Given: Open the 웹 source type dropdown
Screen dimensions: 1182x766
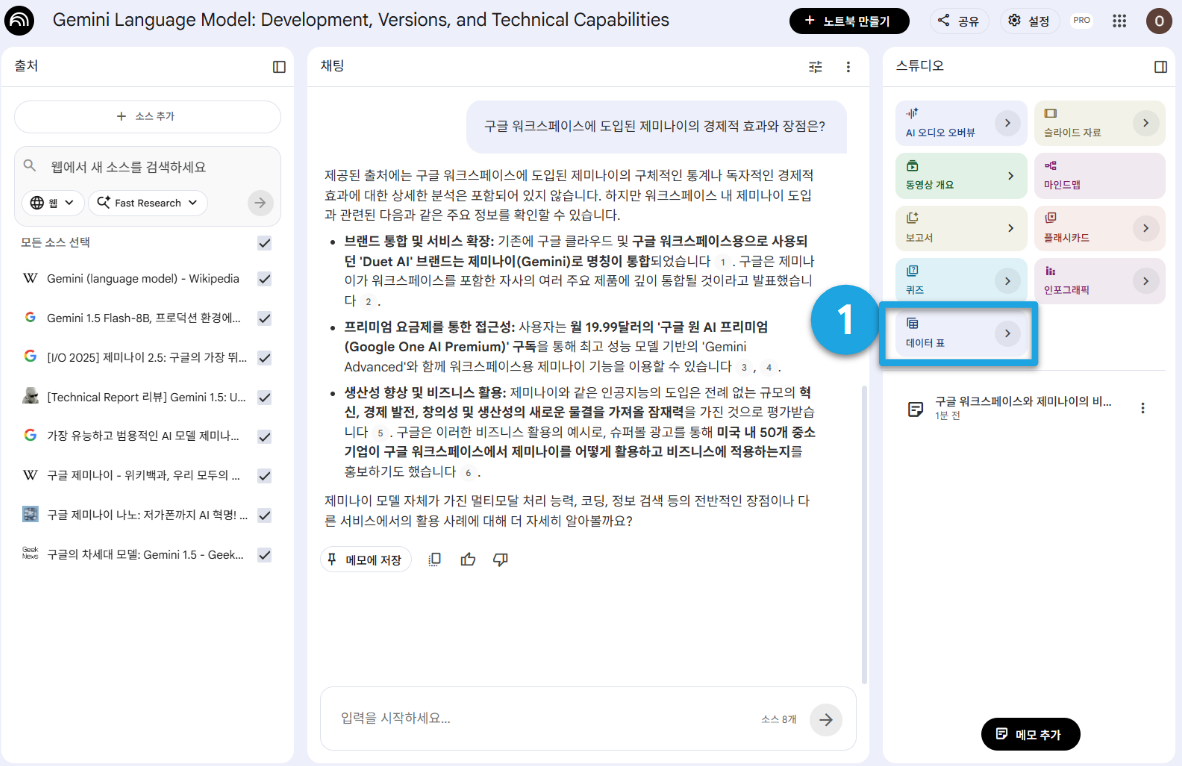Looking at the screenshot, I should 53,203.
